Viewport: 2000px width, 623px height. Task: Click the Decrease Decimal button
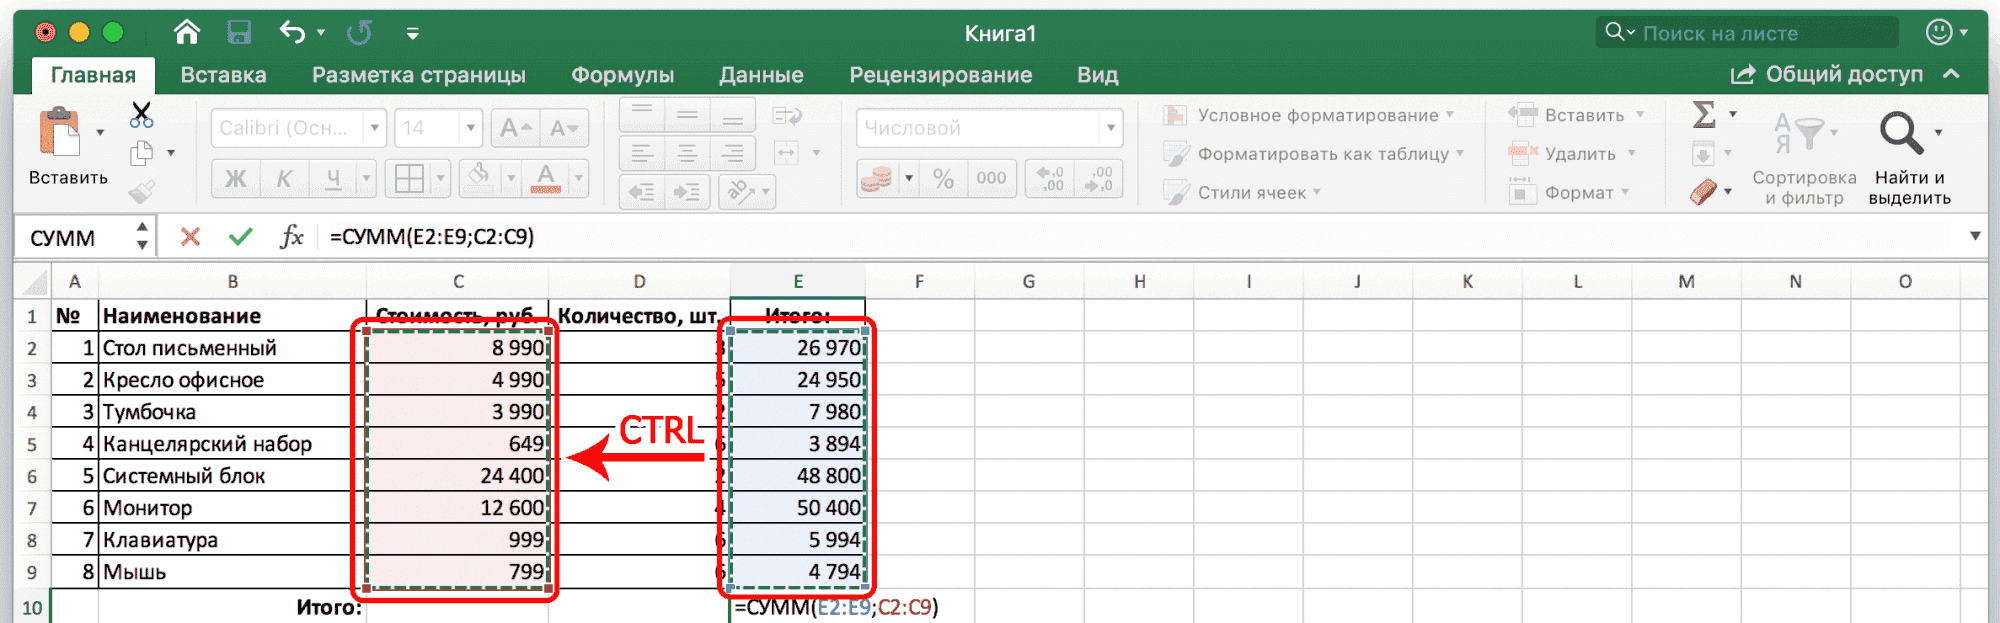1099,178
